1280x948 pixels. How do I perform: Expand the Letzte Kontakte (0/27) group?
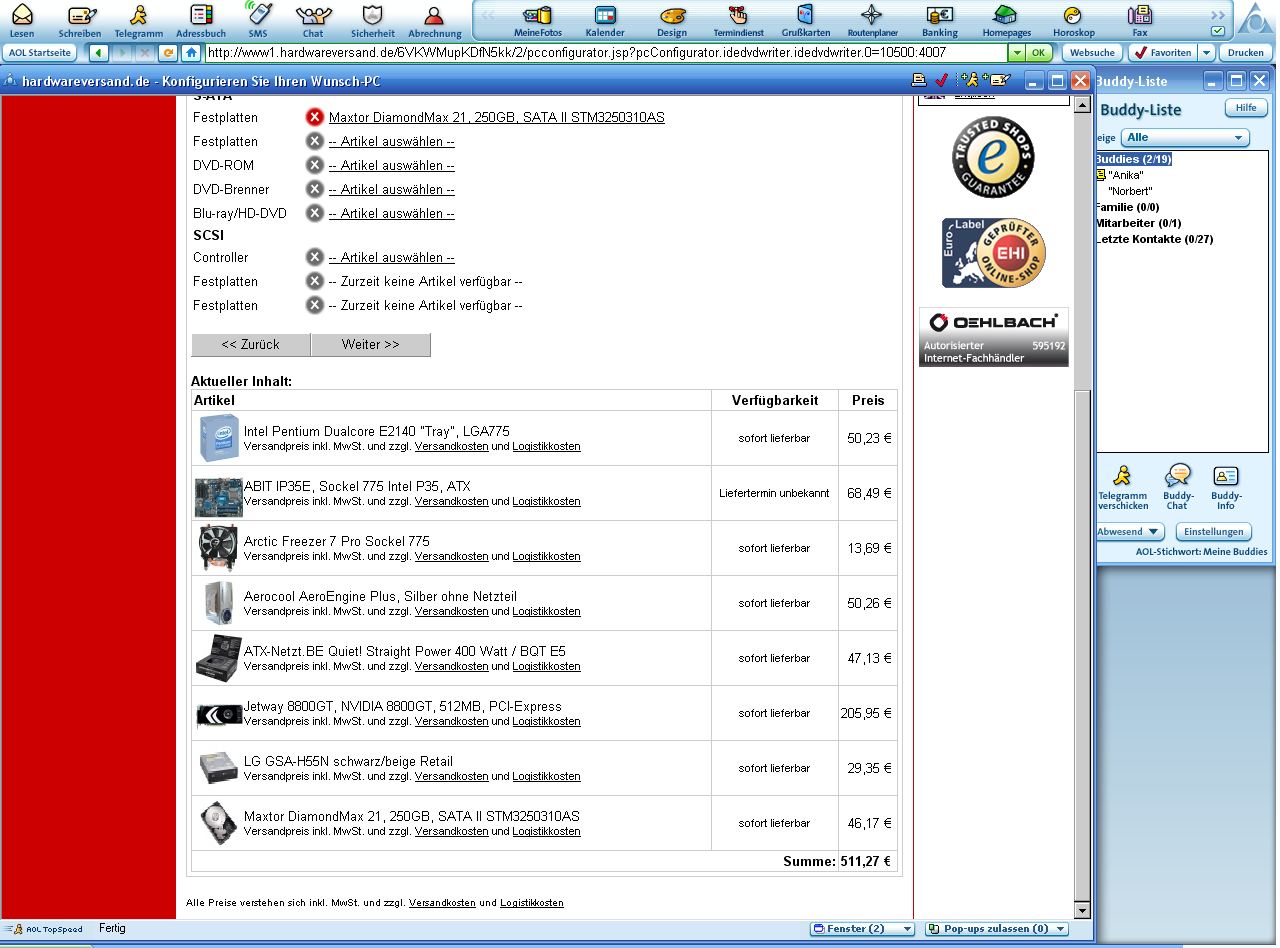tap(1154, 239)
